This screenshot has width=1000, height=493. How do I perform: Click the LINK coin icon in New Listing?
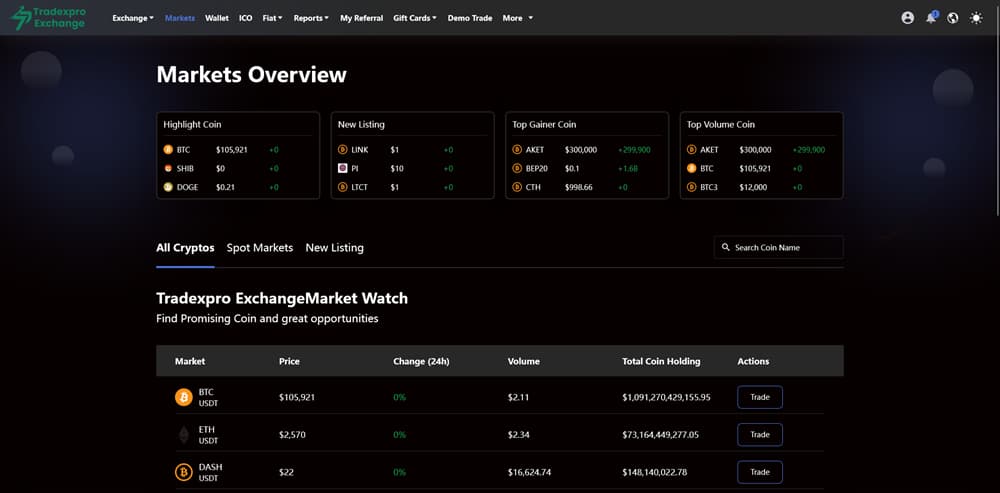pyautogui.click(x=342, y=150)
